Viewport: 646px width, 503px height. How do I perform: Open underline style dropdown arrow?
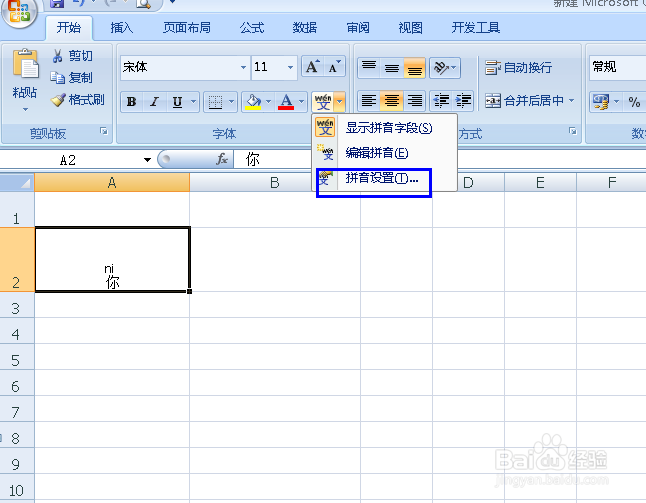point(194,102)
